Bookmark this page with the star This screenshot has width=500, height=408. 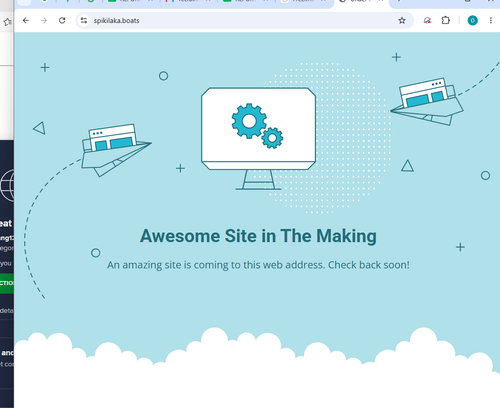click(x=402, y=21)
